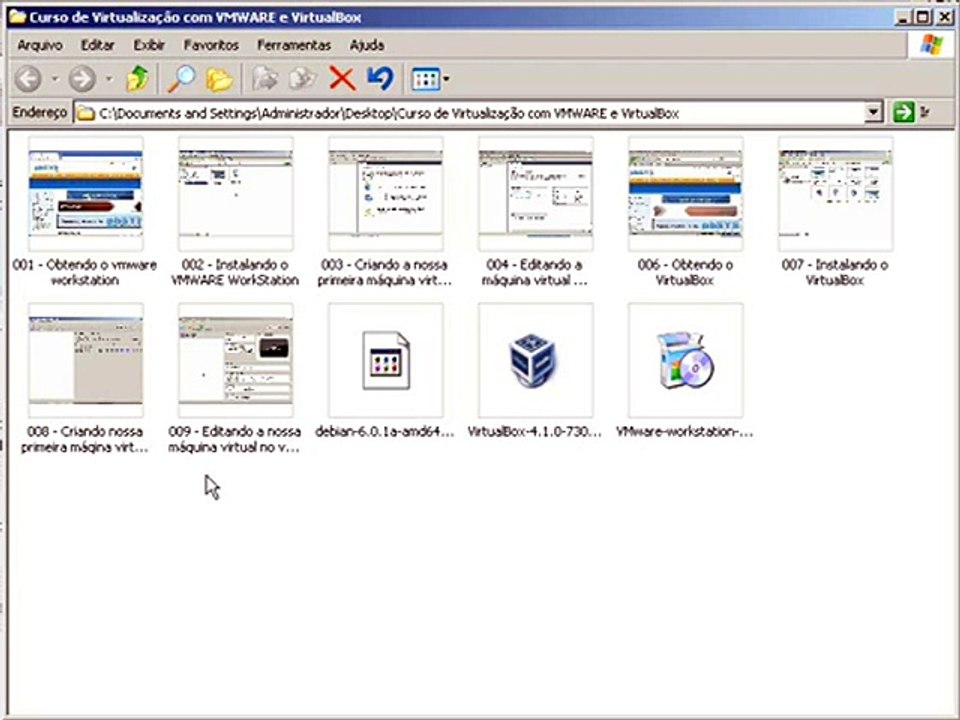Open the Ajuda menu
Image resolution: width=960 pixels, height=720 pixels.
coord(367,45)
